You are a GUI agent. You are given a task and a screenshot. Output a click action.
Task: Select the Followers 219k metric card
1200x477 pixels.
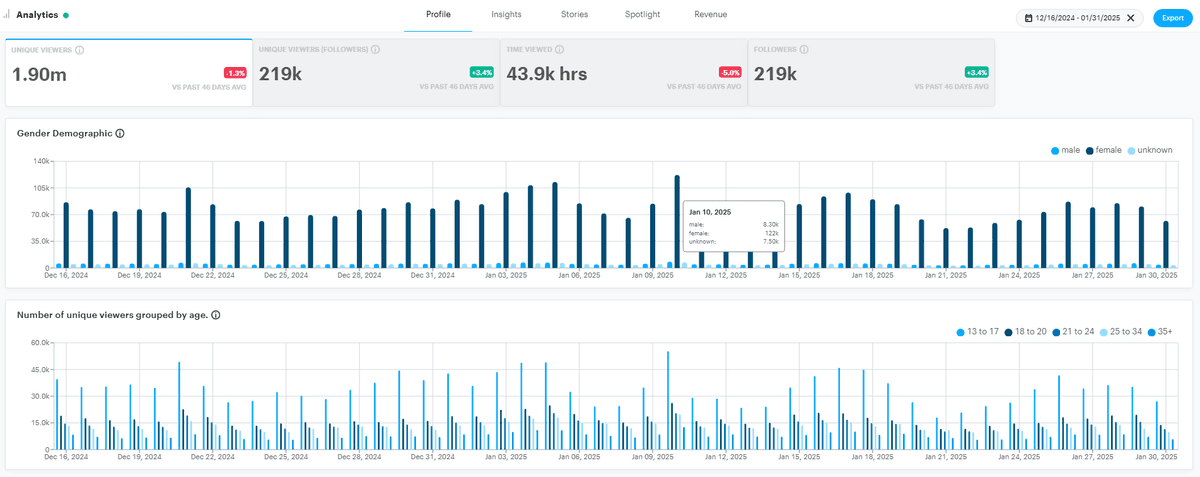click(x=870, y=73)
